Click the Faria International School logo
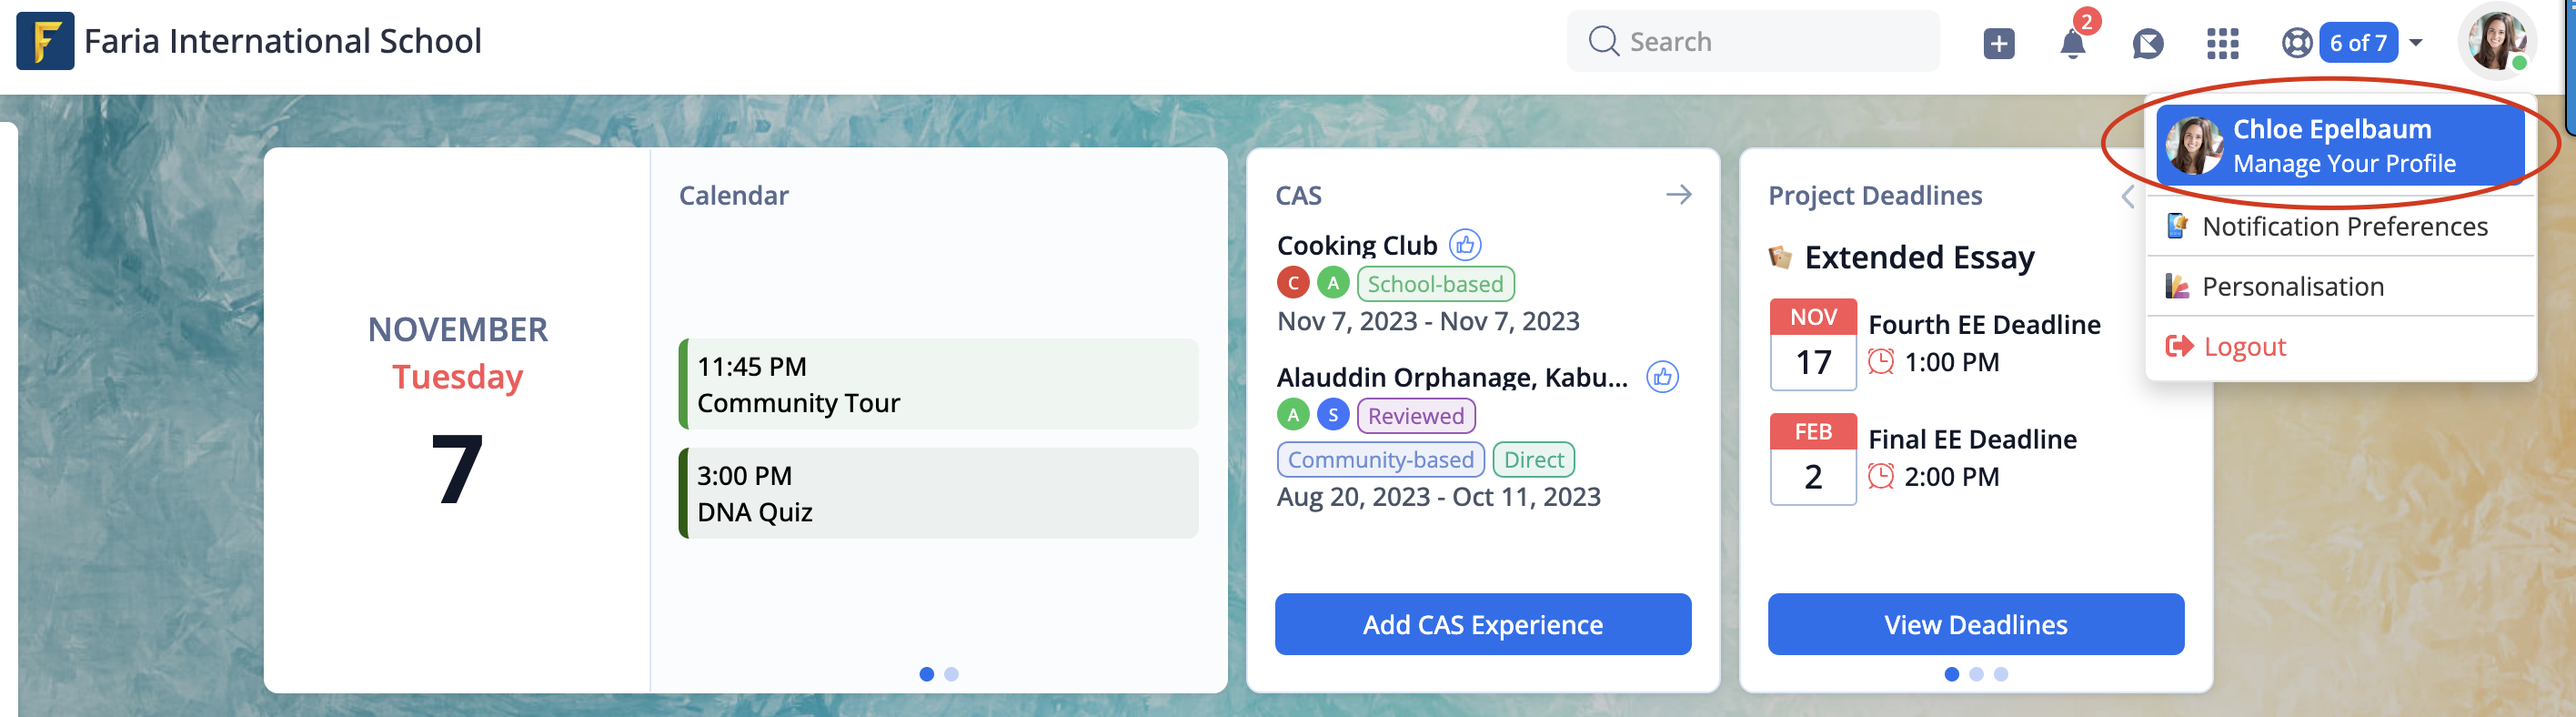Image resolution: width=2576 pixels, height=717 pixels. point(45,41)
